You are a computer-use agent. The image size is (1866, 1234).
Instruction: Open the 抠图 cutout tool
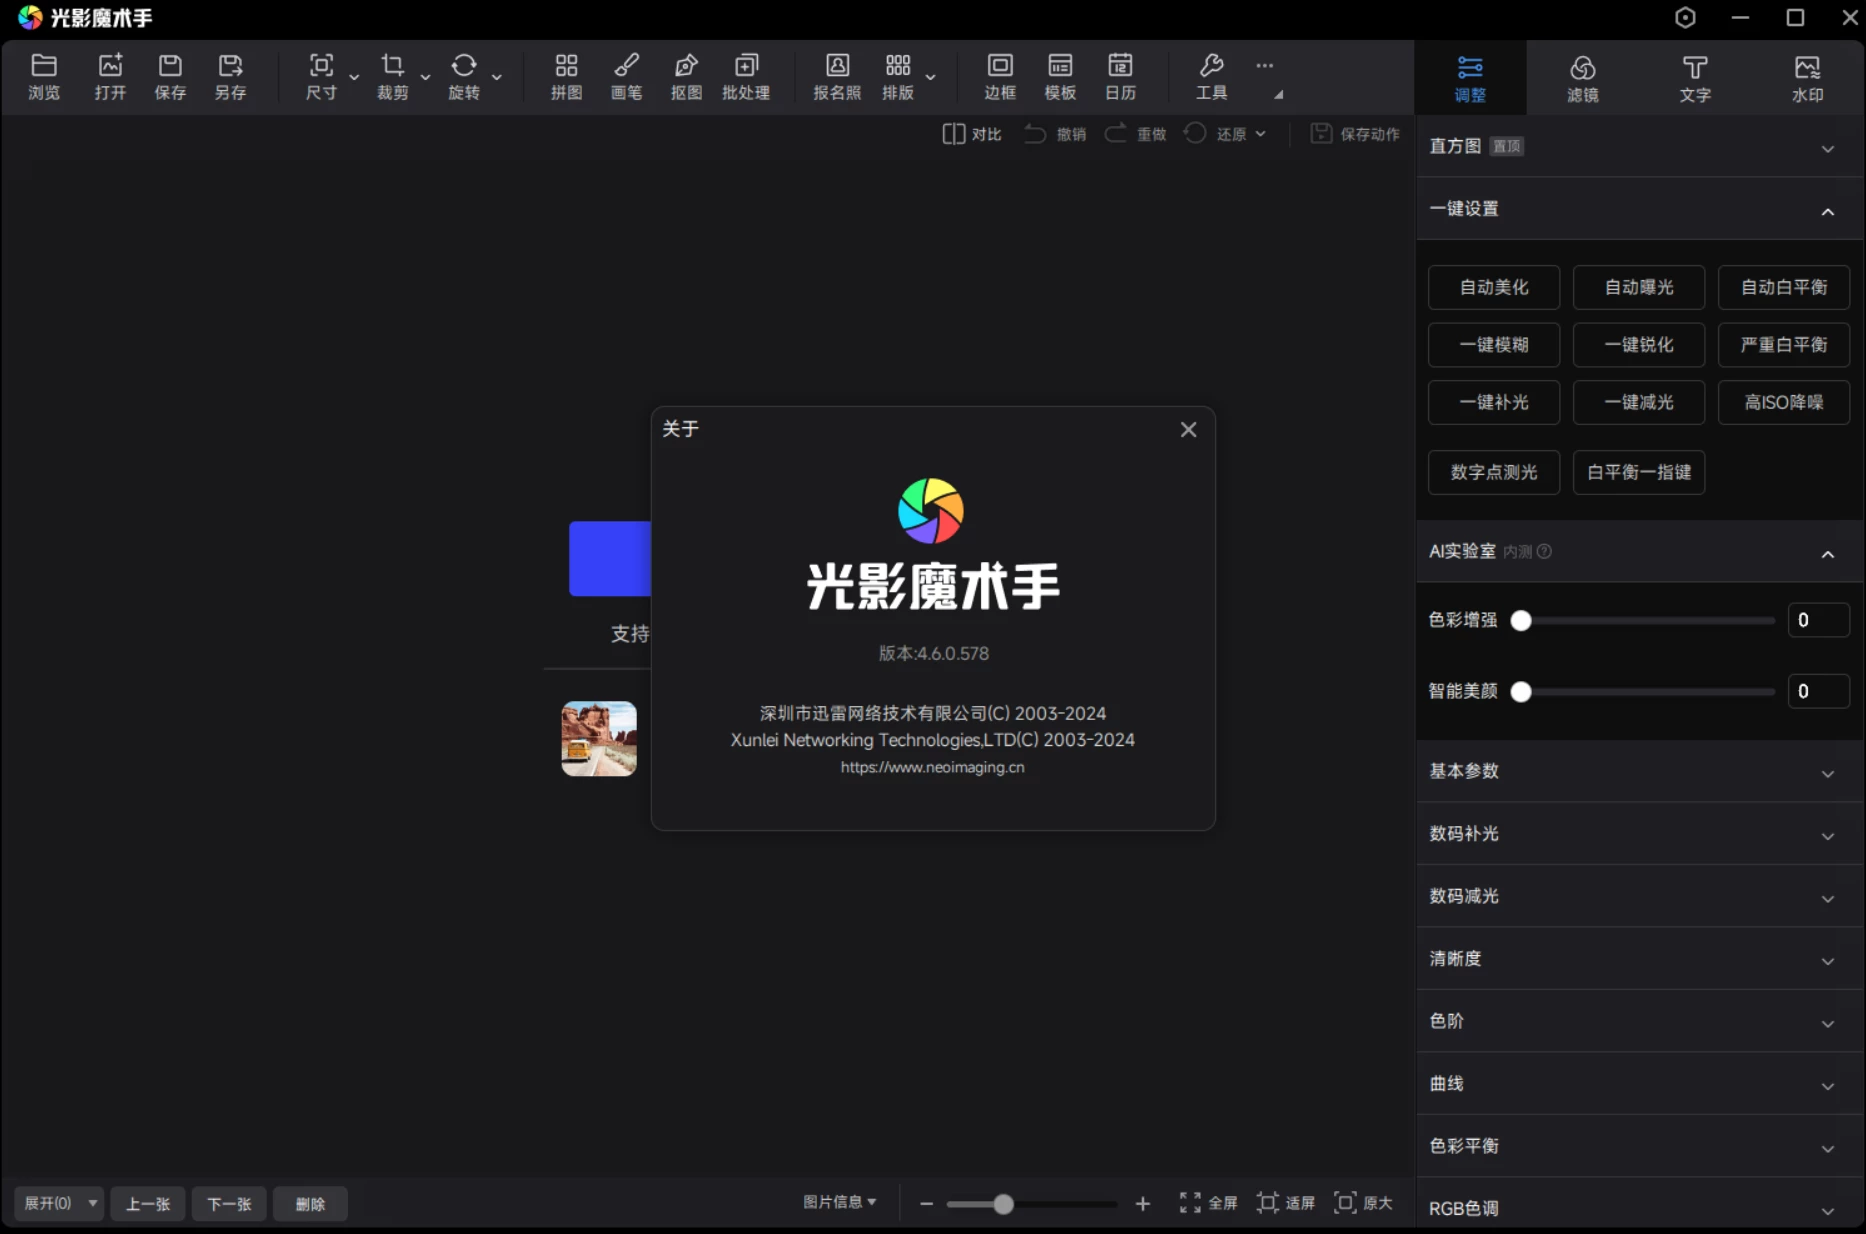(x=686, y=77)
